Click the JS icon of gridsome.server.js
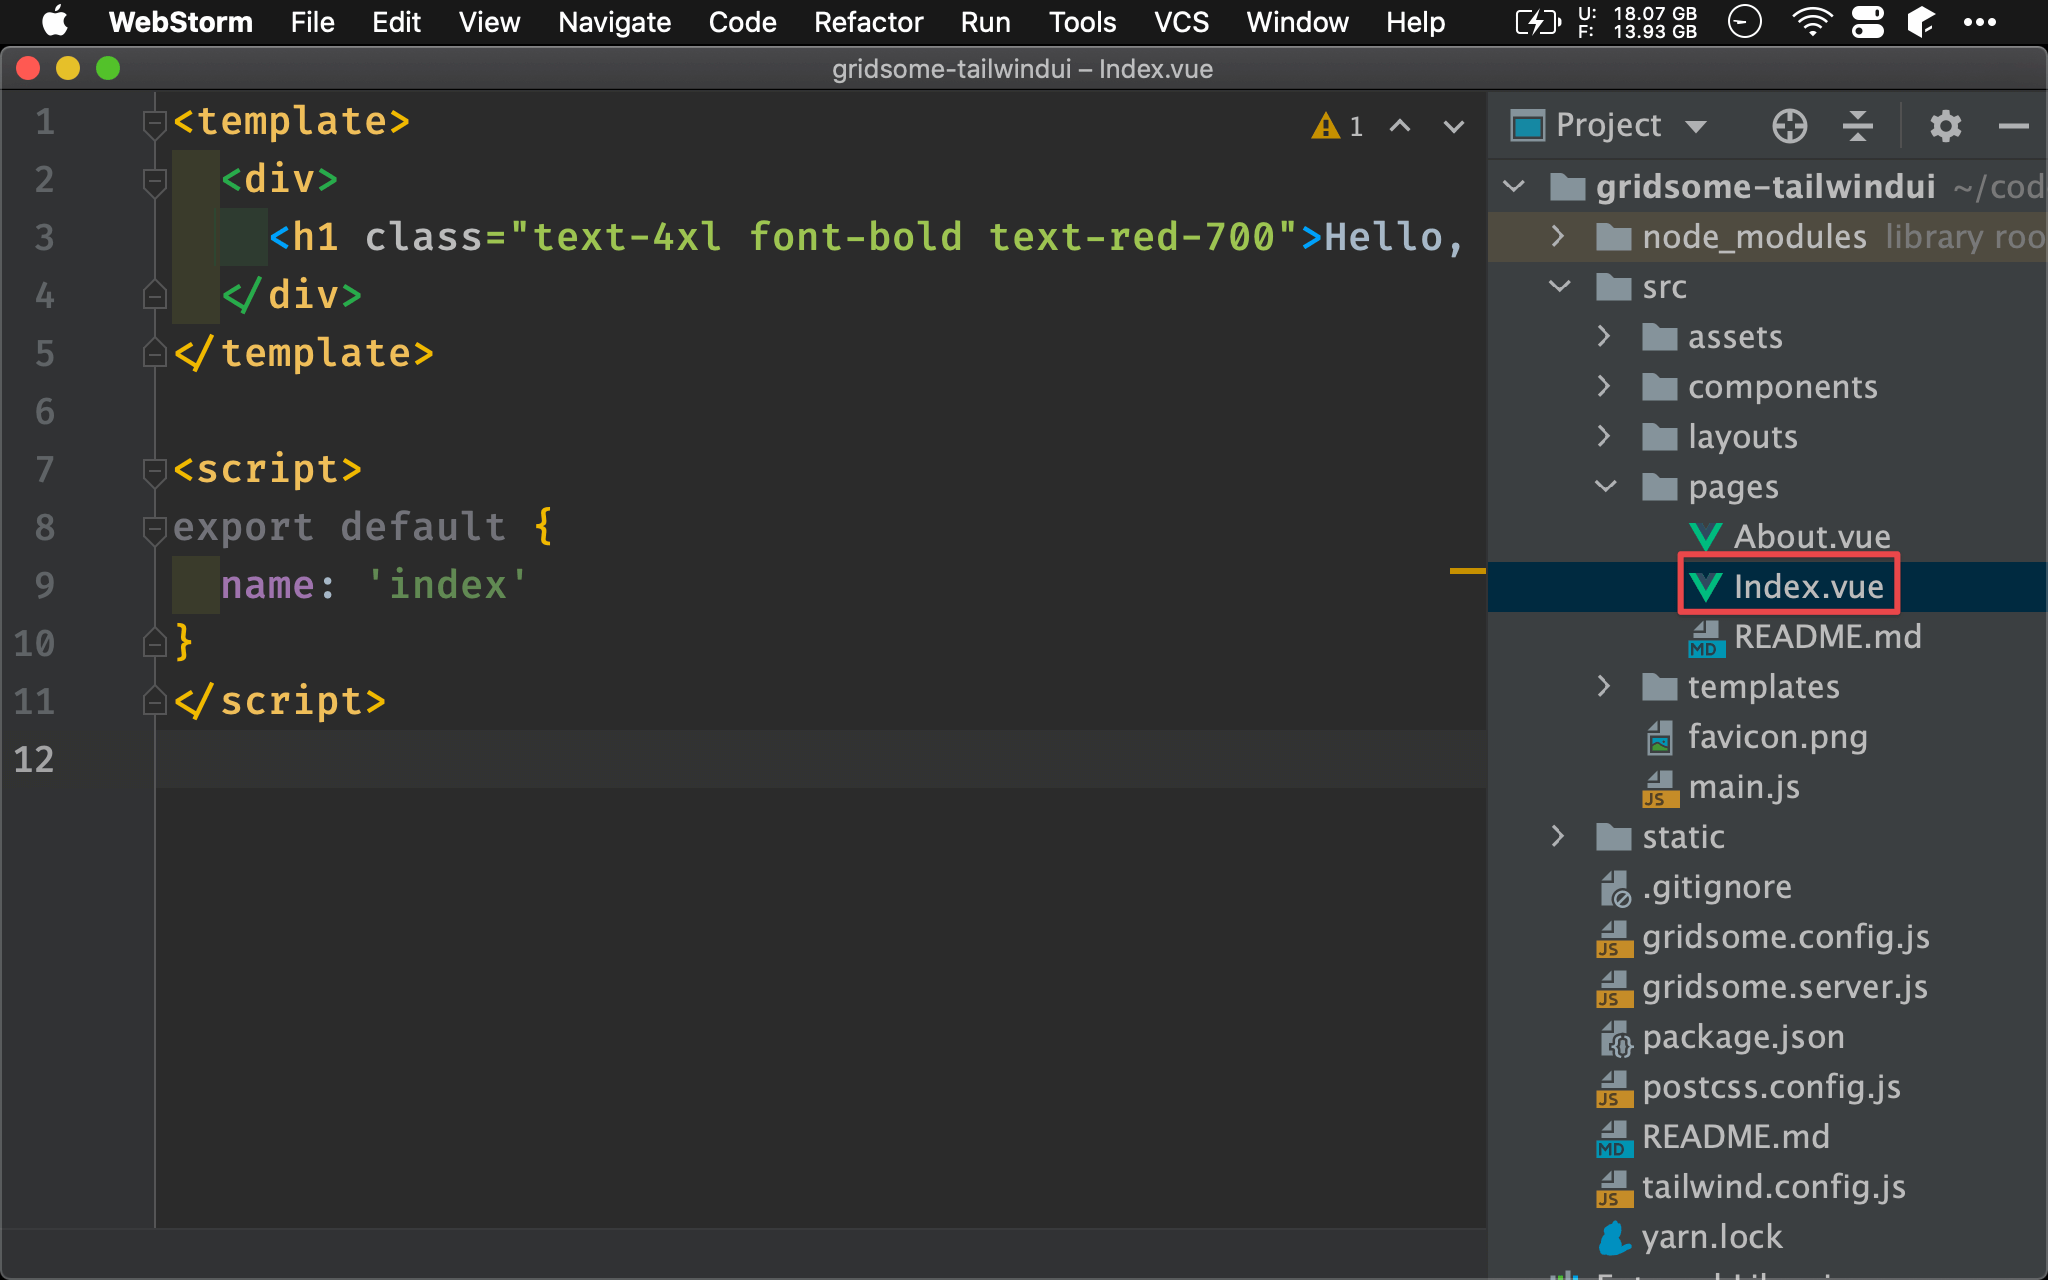This screenshot has width=2048, height=1280. point(1614,989)
